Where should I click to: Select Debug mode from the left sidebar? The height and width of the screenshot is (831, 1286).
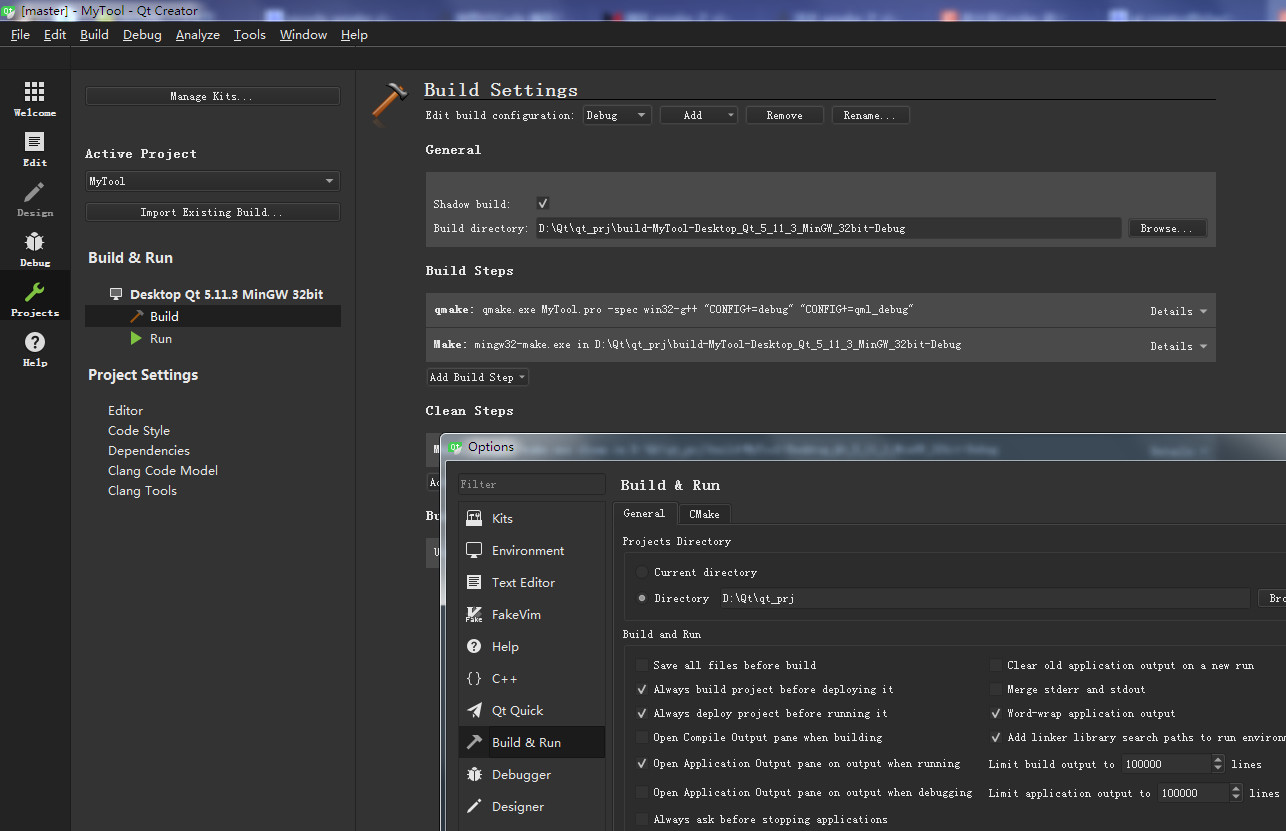[35, 248]
